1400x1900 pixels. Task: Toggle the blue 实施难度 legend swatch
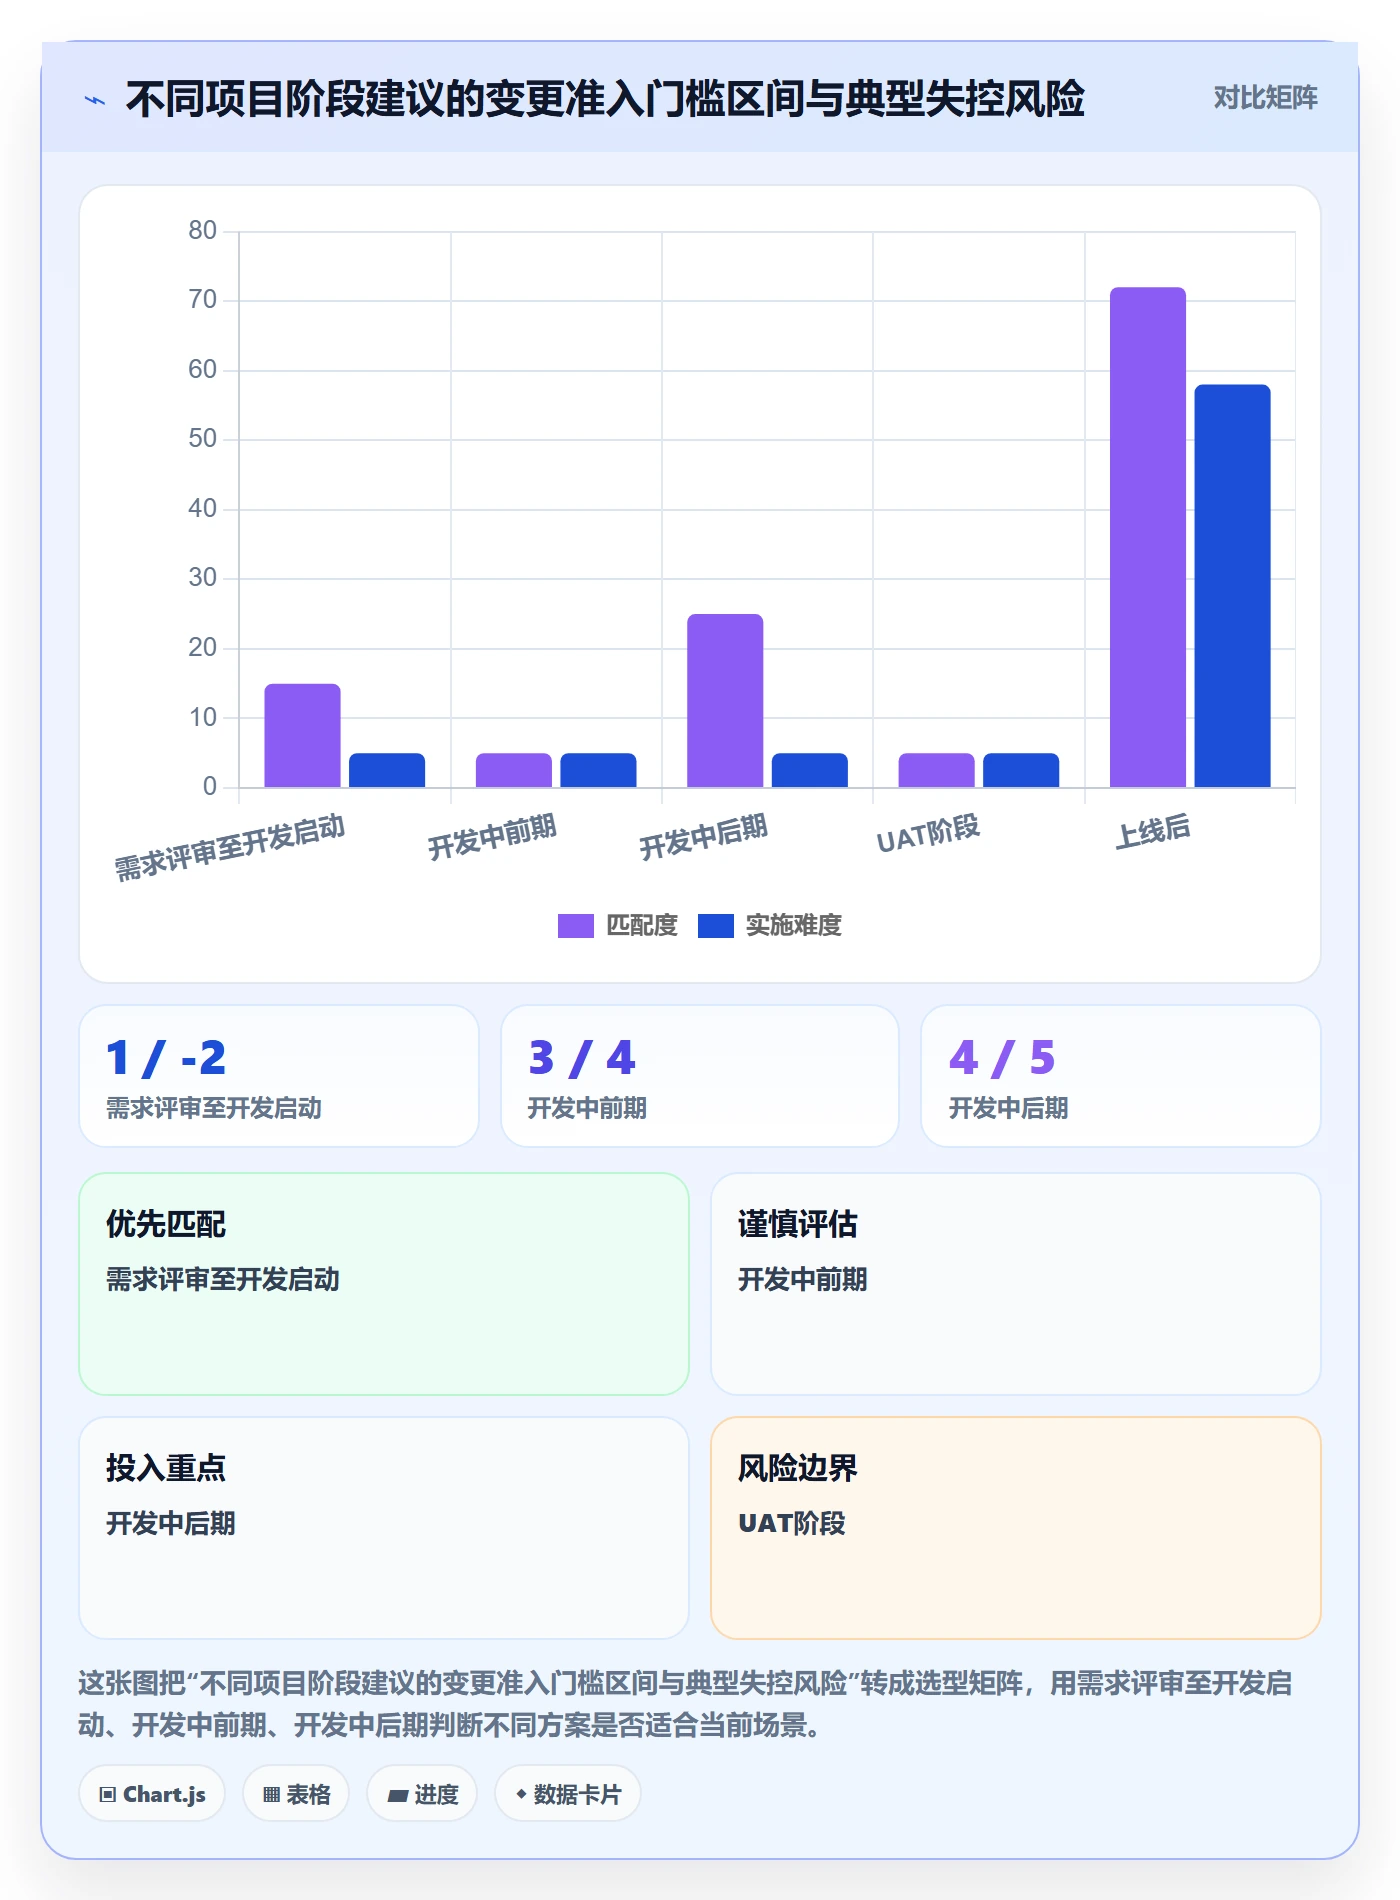(x=716, y=926)
